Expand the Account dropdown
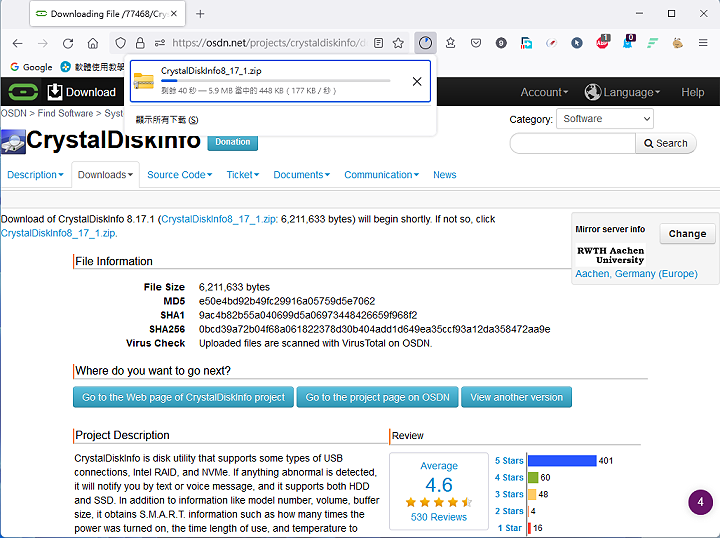The image size is (726, 542). pyautogui.click(x=544, y=93)
